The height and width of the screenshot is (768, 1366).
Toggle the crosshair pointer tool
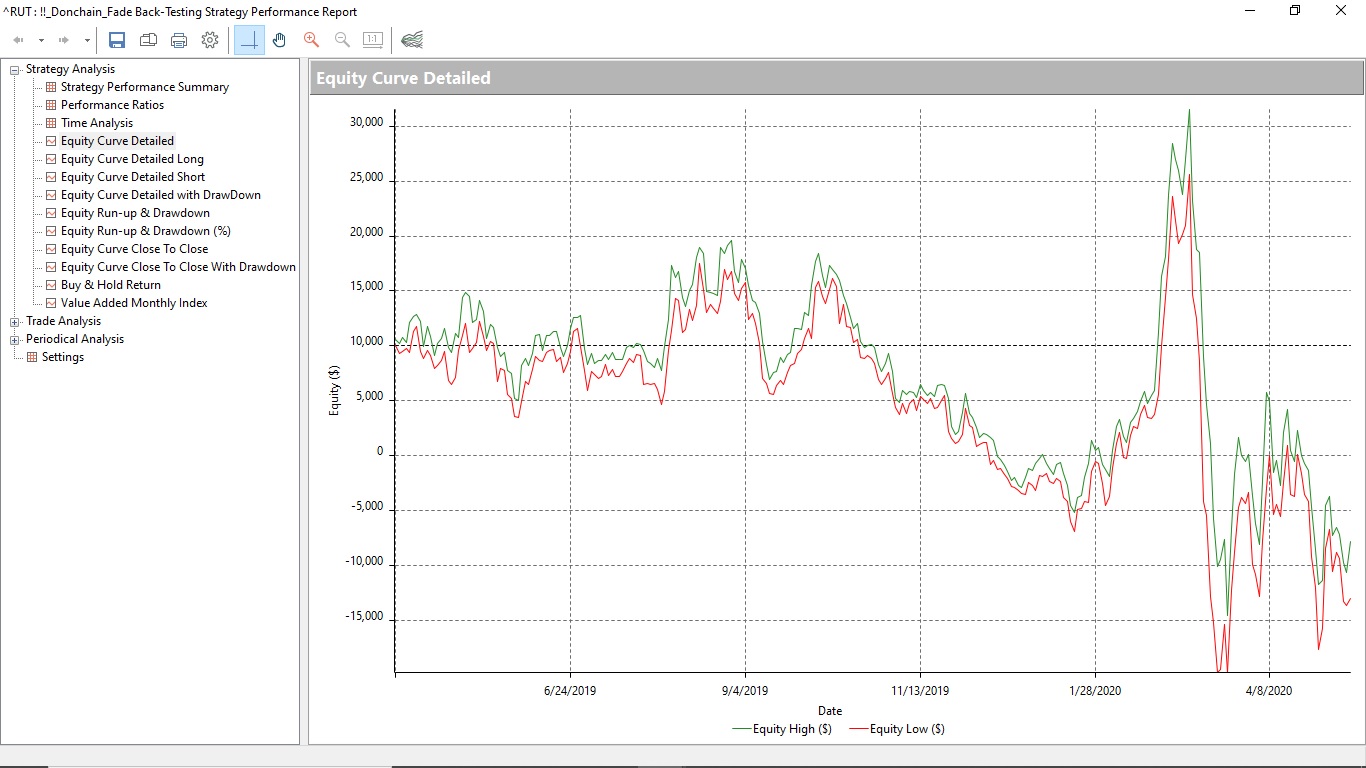point(250,40)
